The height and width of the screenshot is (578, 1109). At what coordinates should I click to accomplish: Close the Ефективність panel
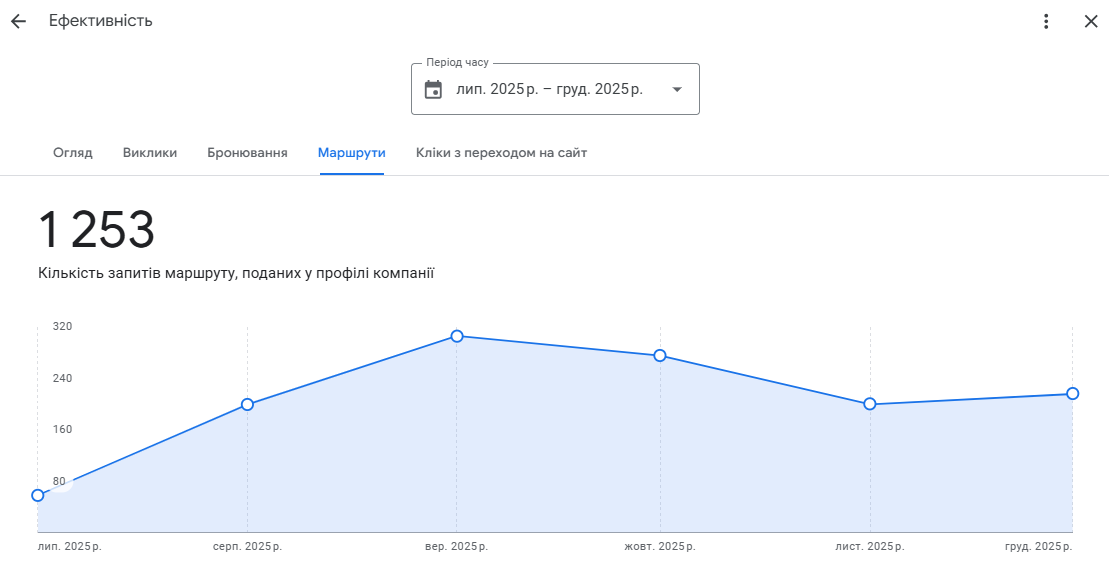click(x=1090, y=21)
